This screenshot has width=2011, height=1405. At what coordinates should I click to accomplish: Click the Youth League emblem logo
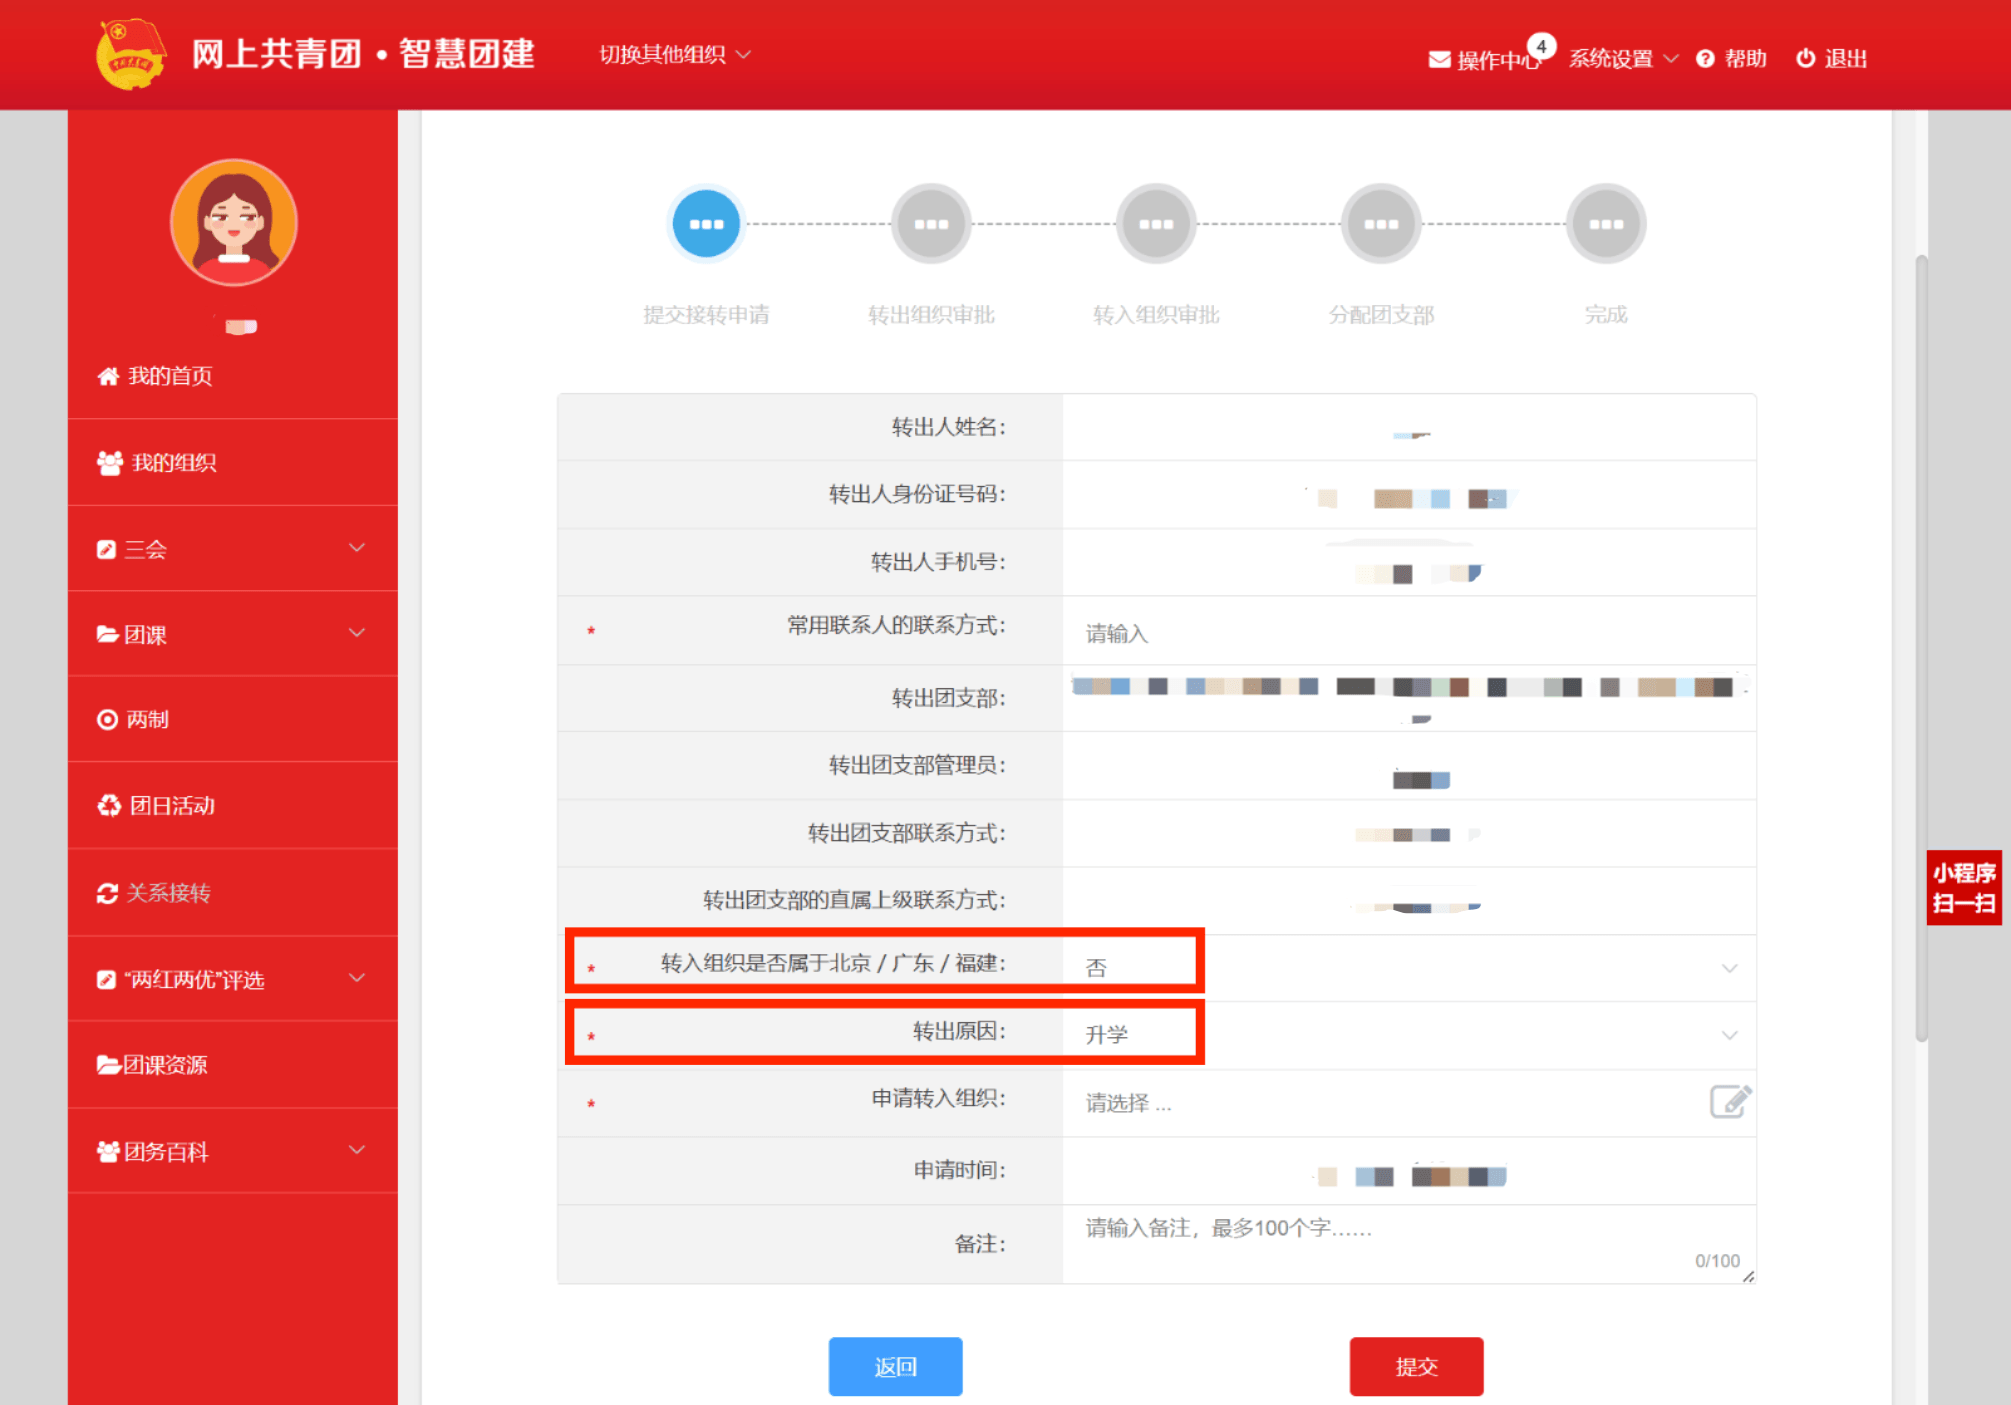(x=130, y=55)
